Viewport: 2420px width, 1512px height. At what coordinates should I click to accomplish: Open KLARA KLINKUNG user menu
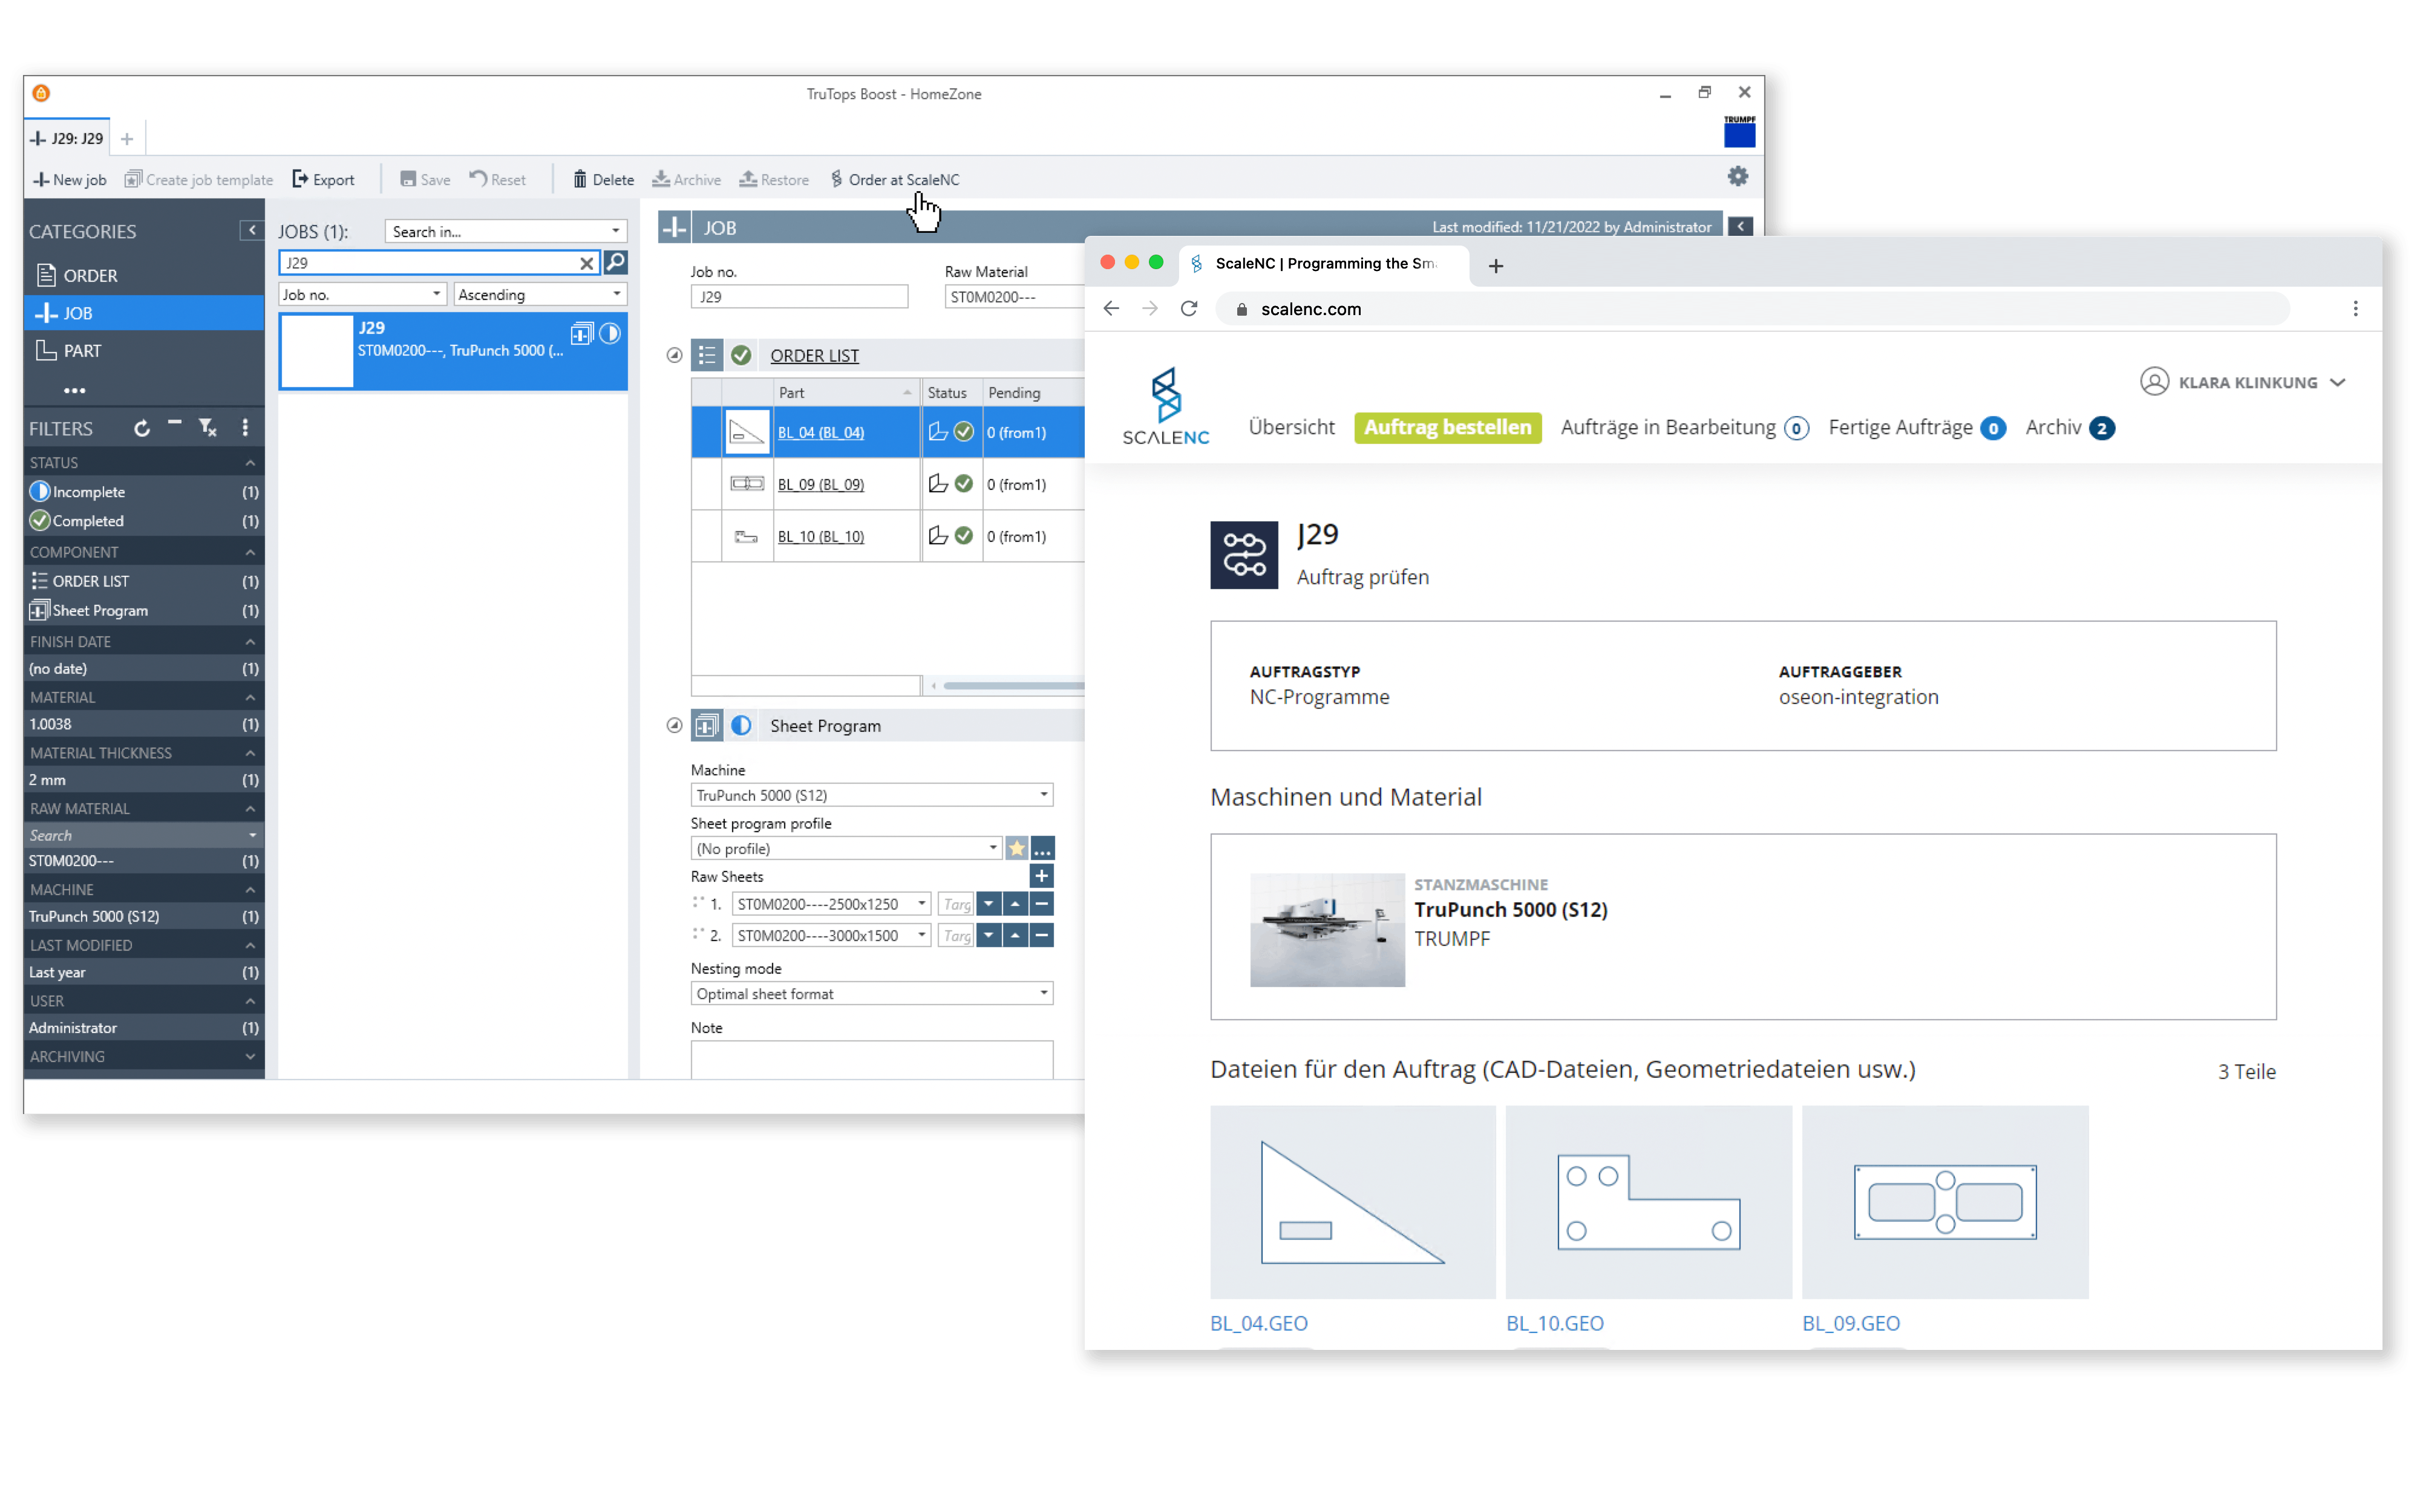(x=2243, y=383)
